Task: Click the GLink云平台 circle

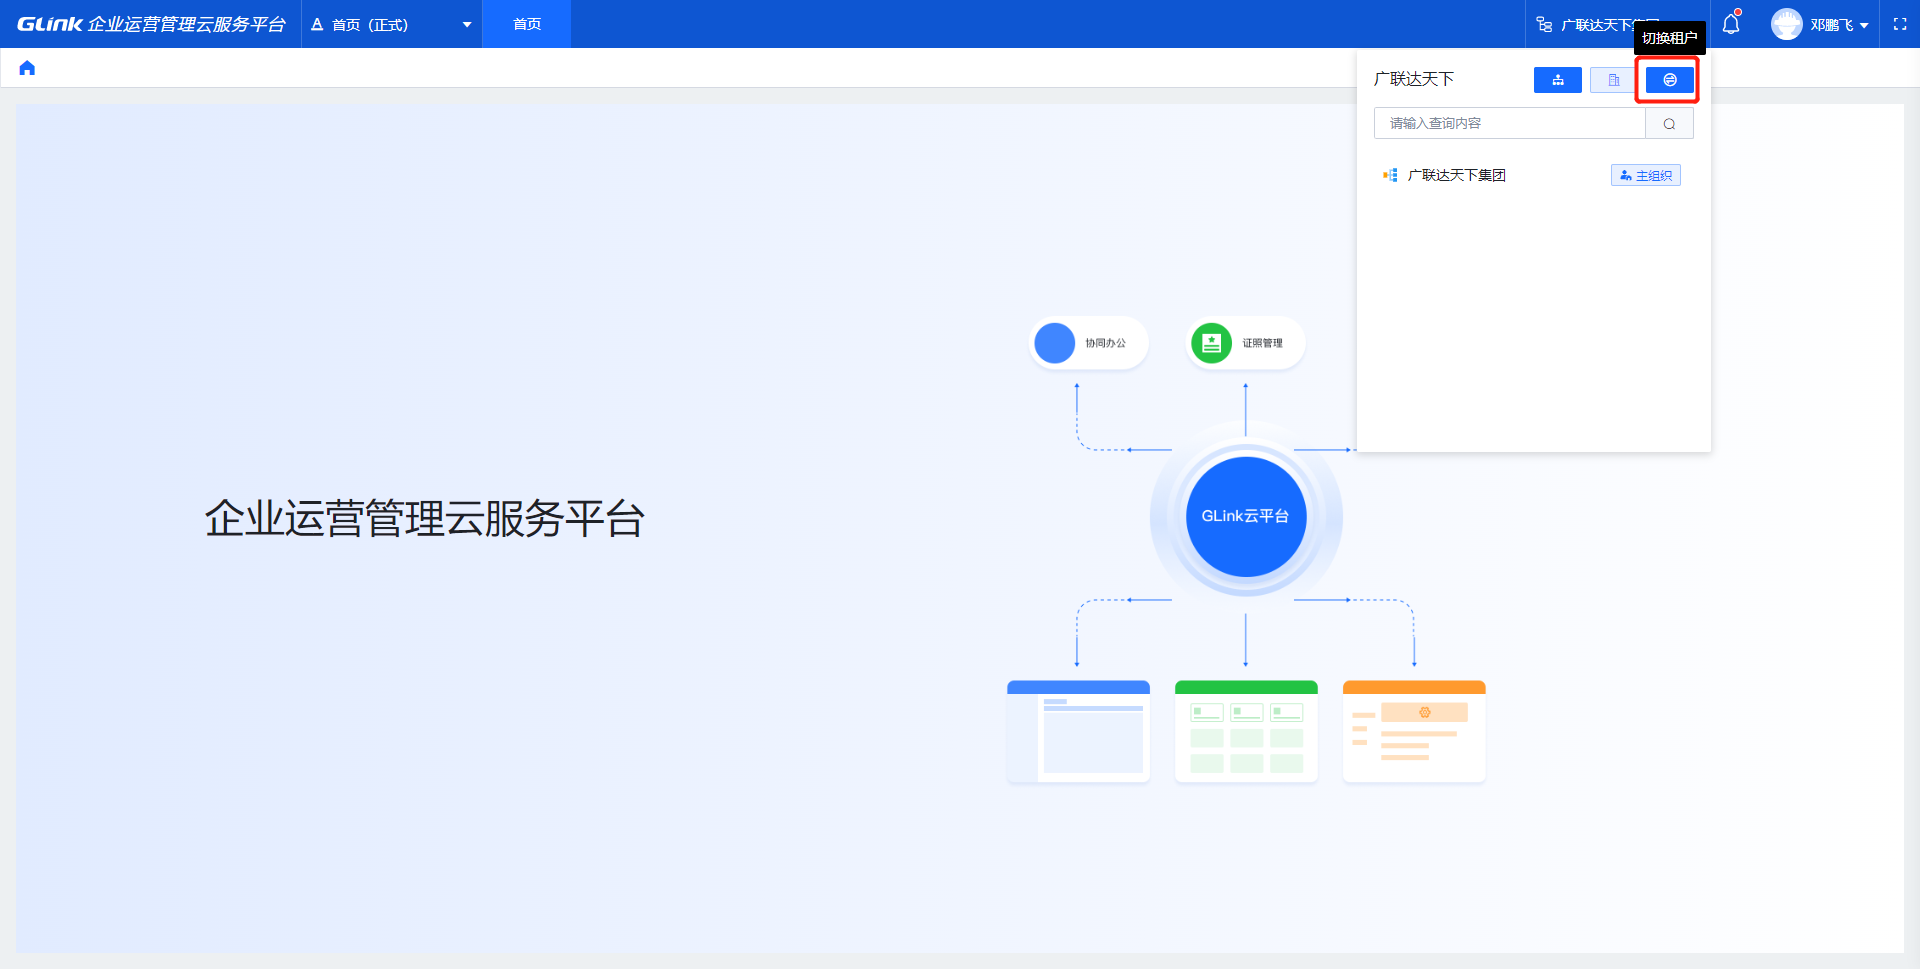Action: tap(1246, 516)
